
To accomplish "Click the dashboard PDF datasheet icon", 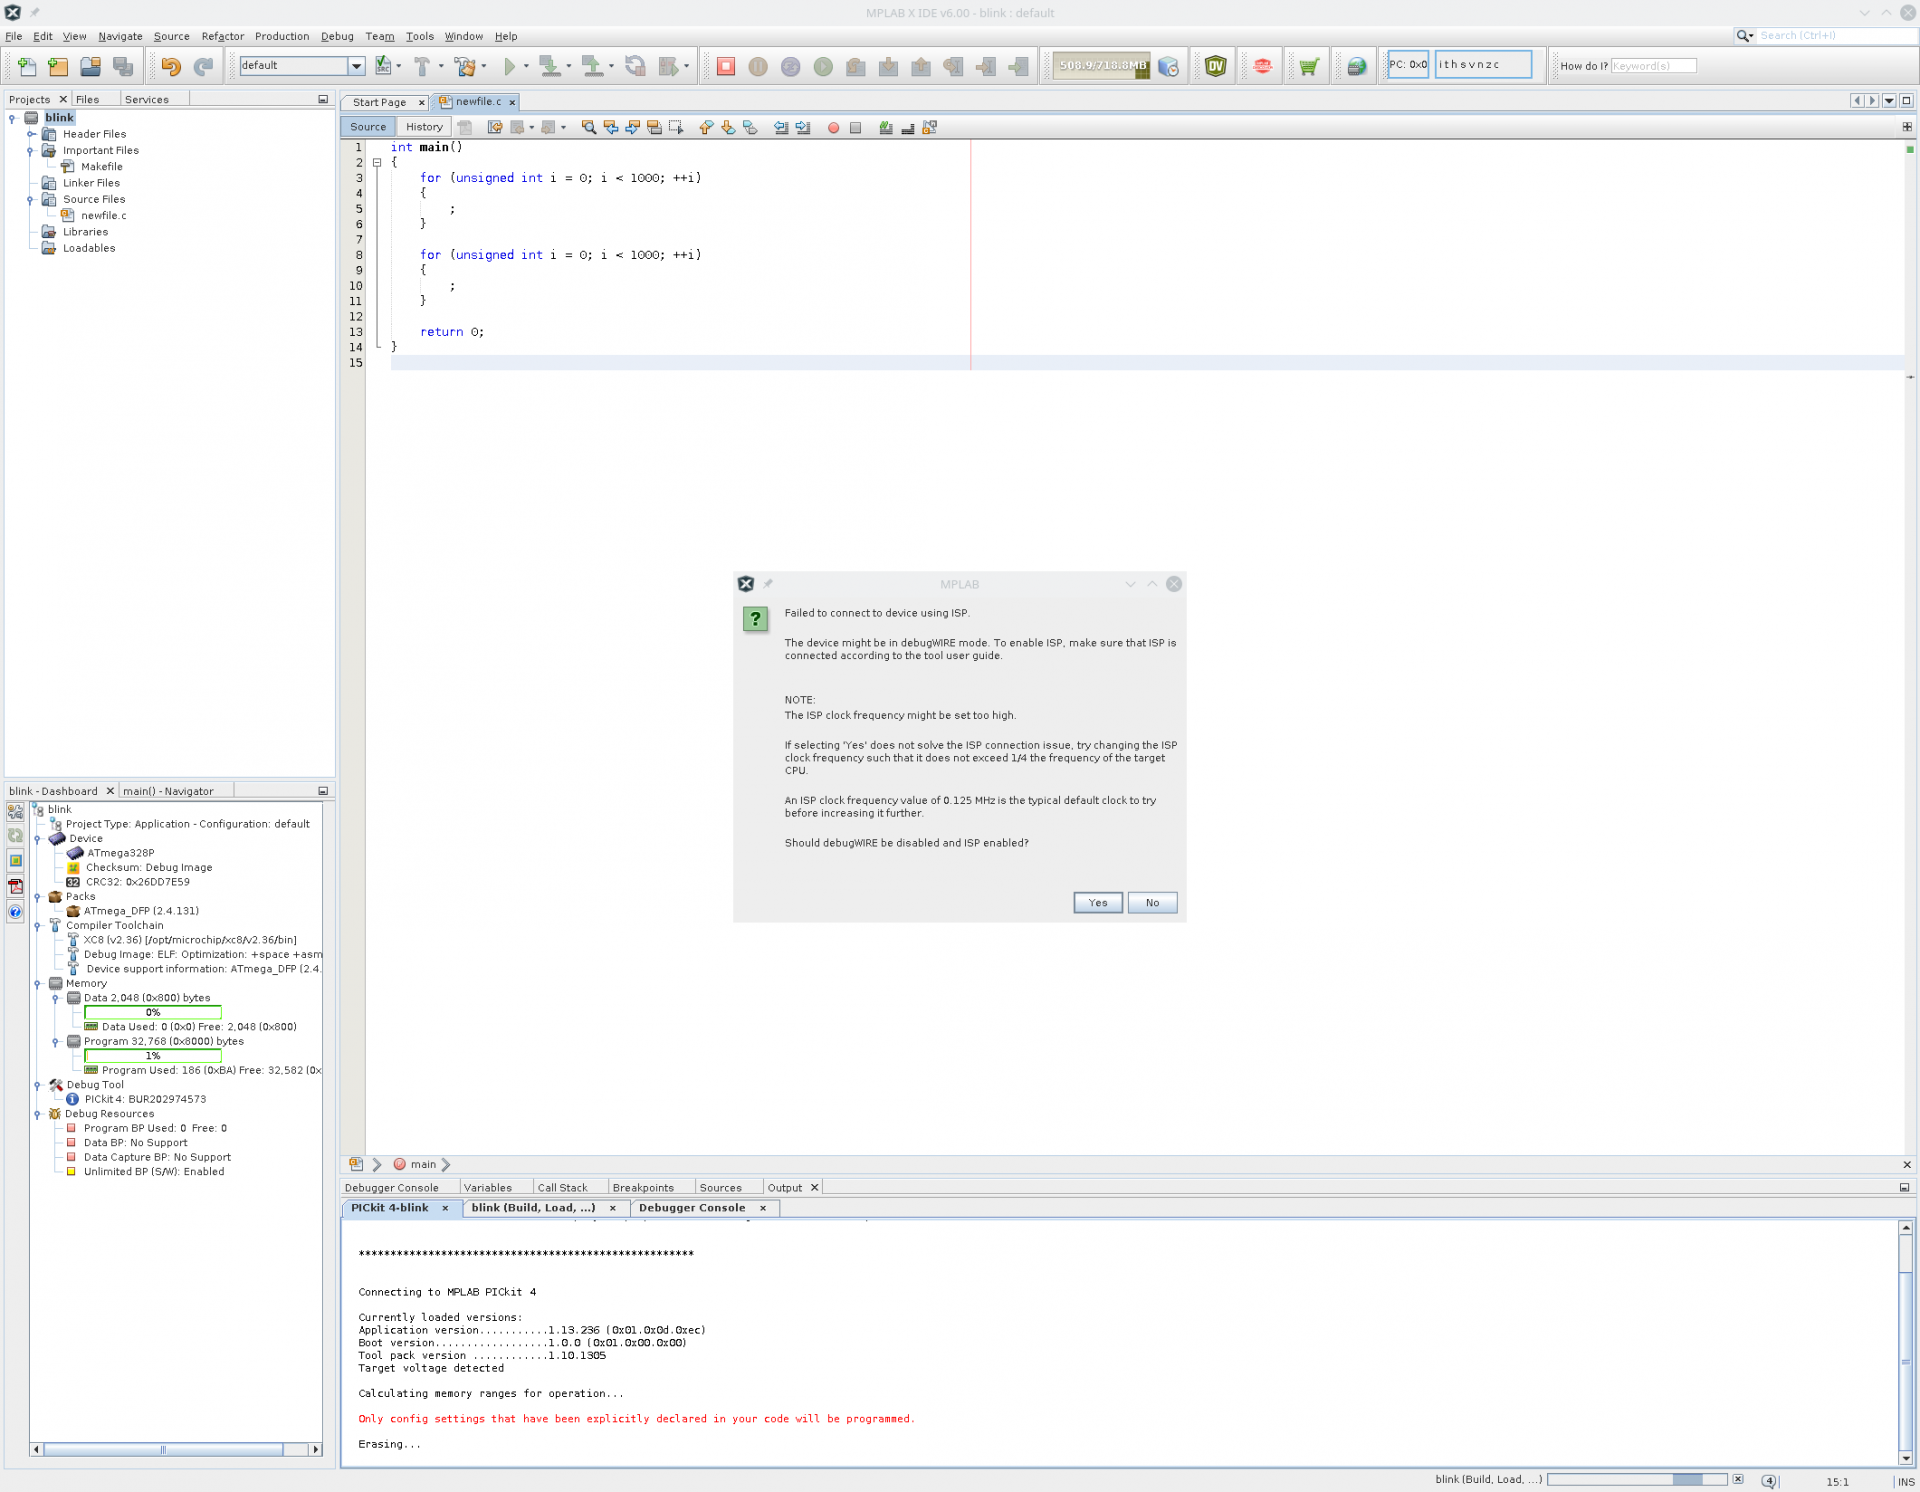I will point(15,886).
